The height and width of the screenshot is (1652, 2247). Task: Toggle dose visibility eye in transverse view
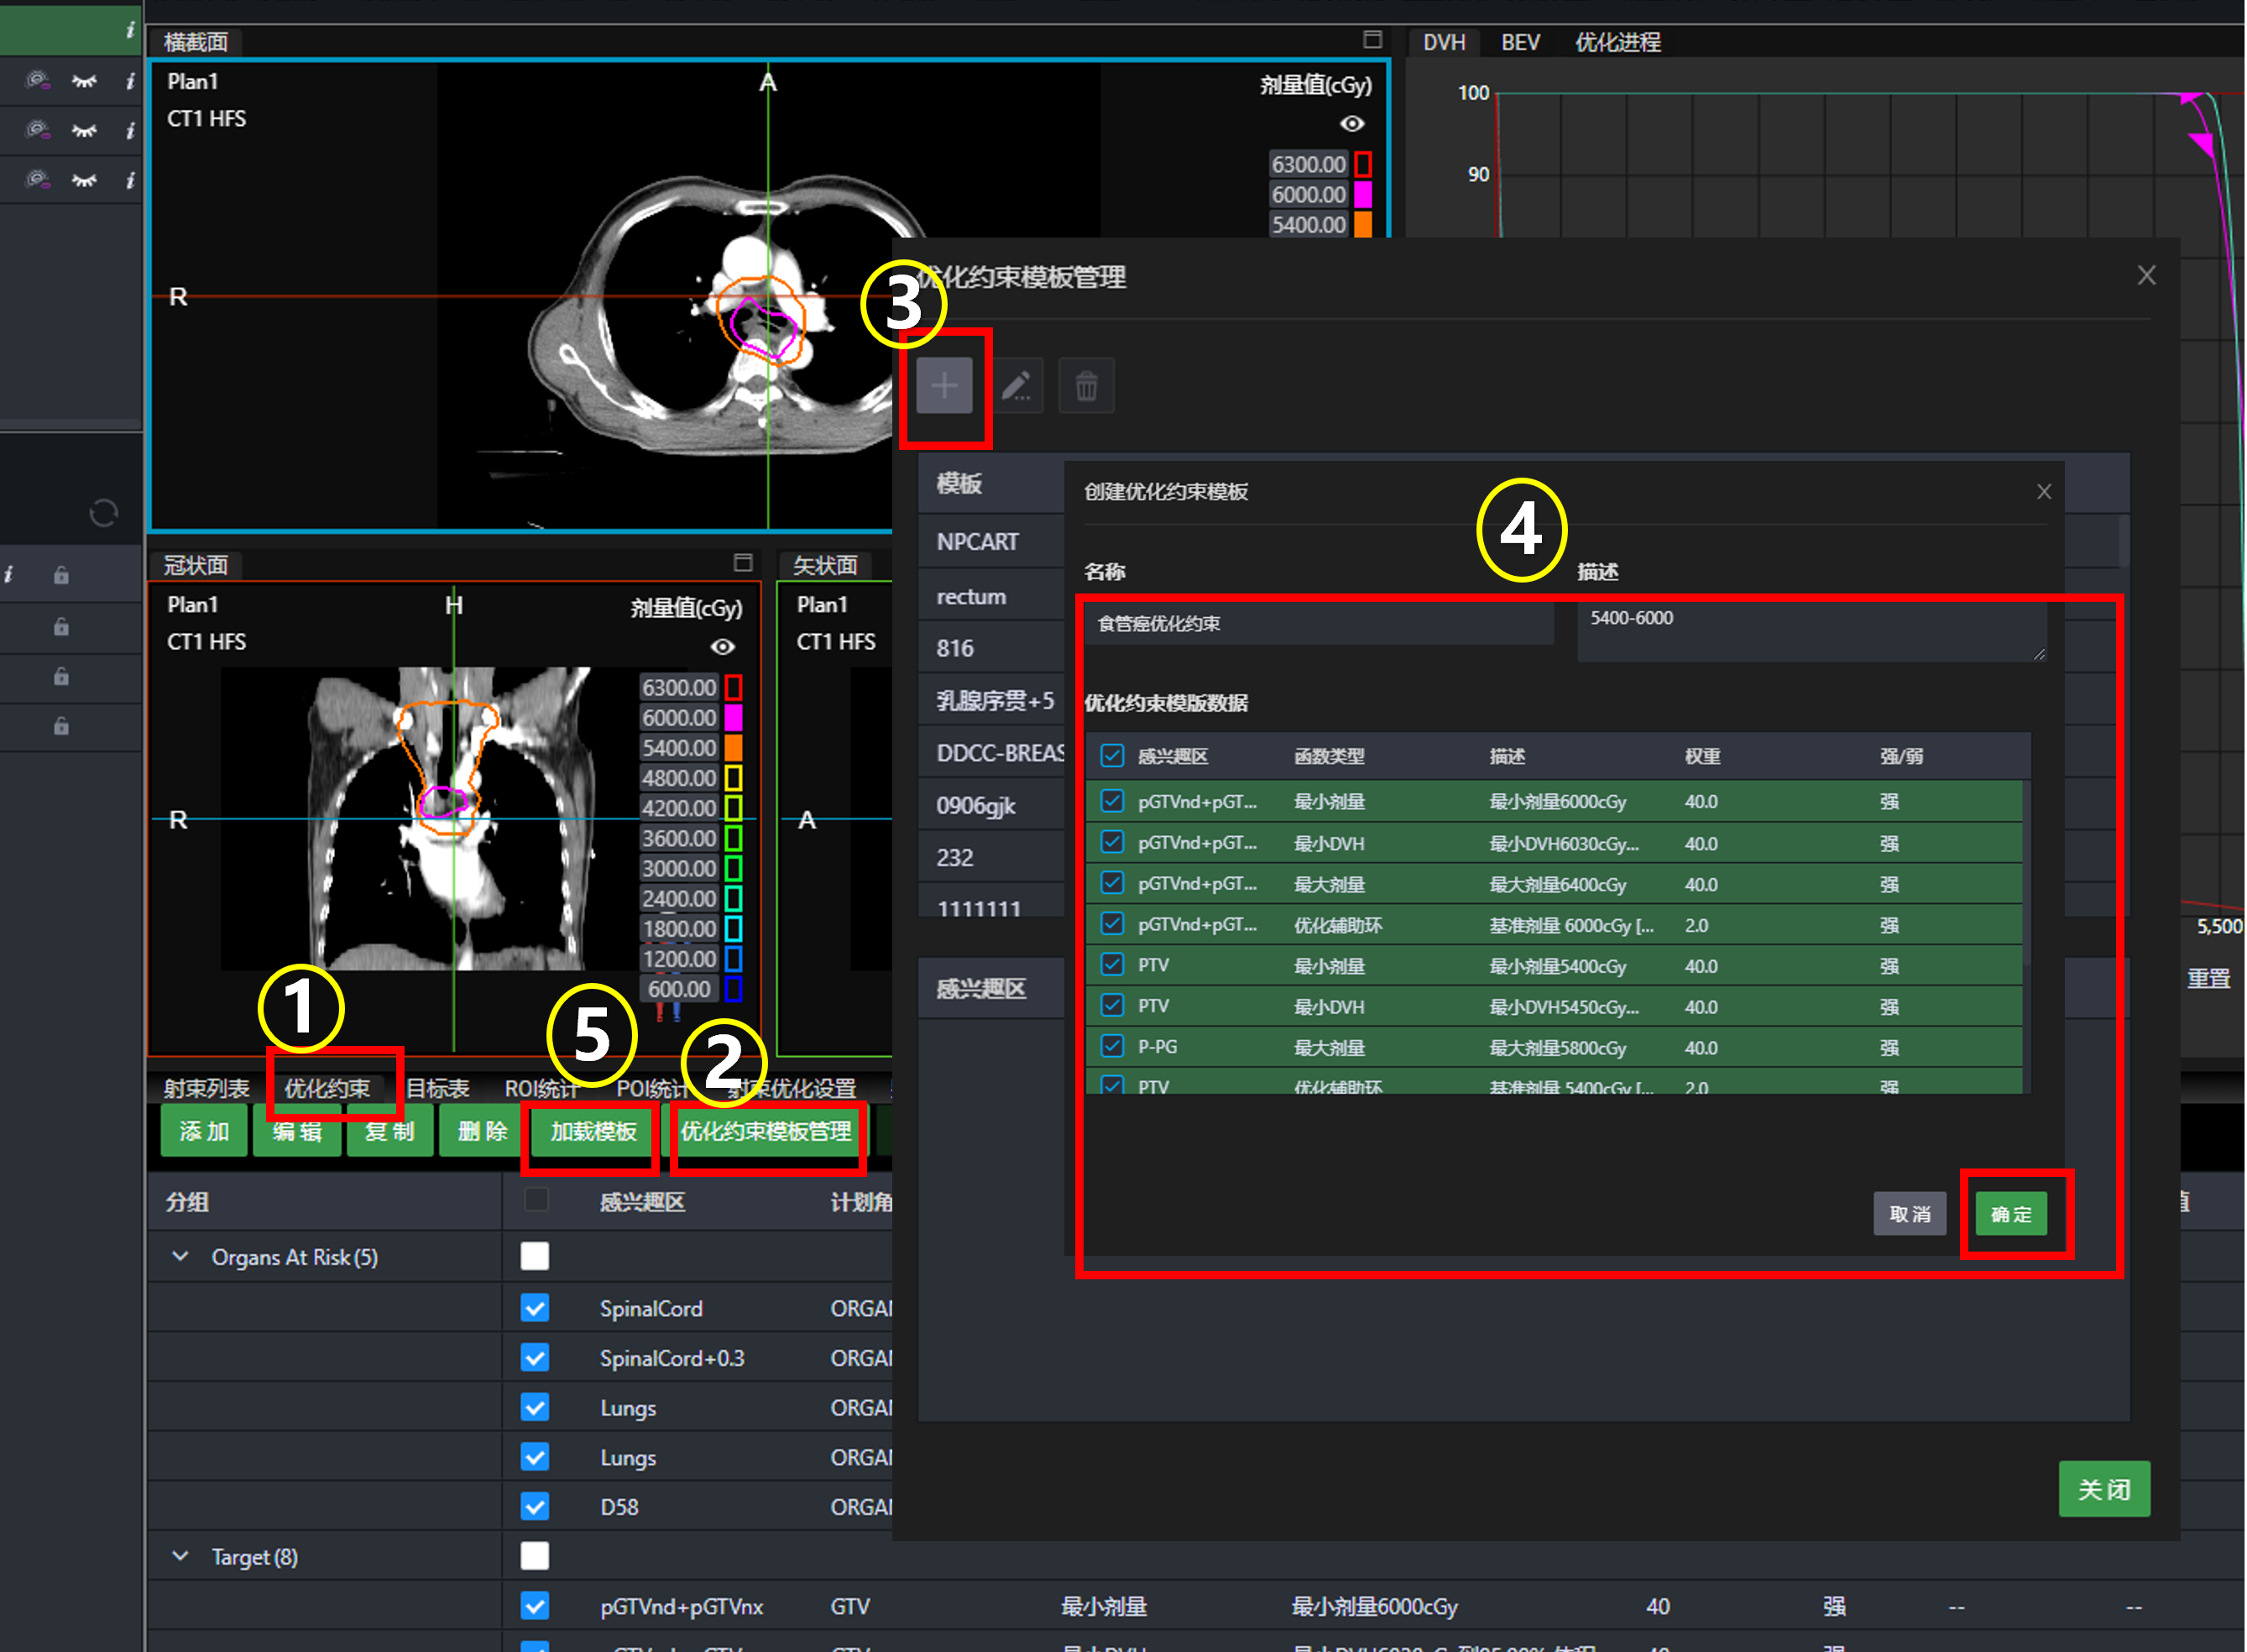(1351, 123)
